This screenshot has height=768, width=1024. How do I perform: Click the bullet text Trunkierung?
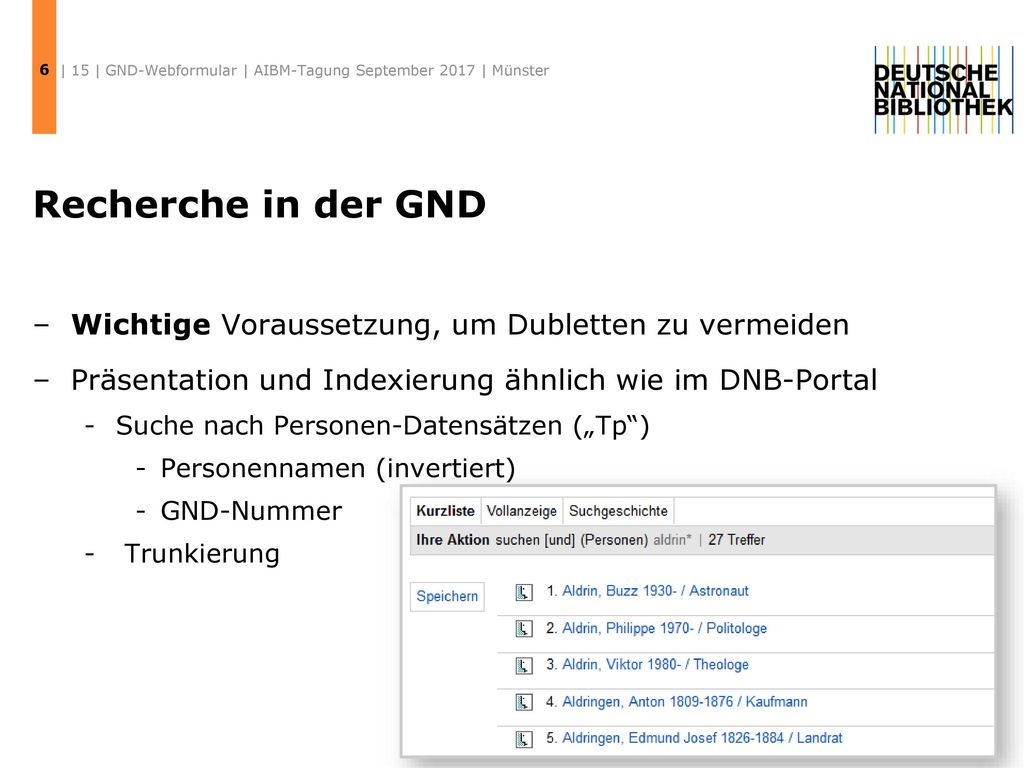202,554
